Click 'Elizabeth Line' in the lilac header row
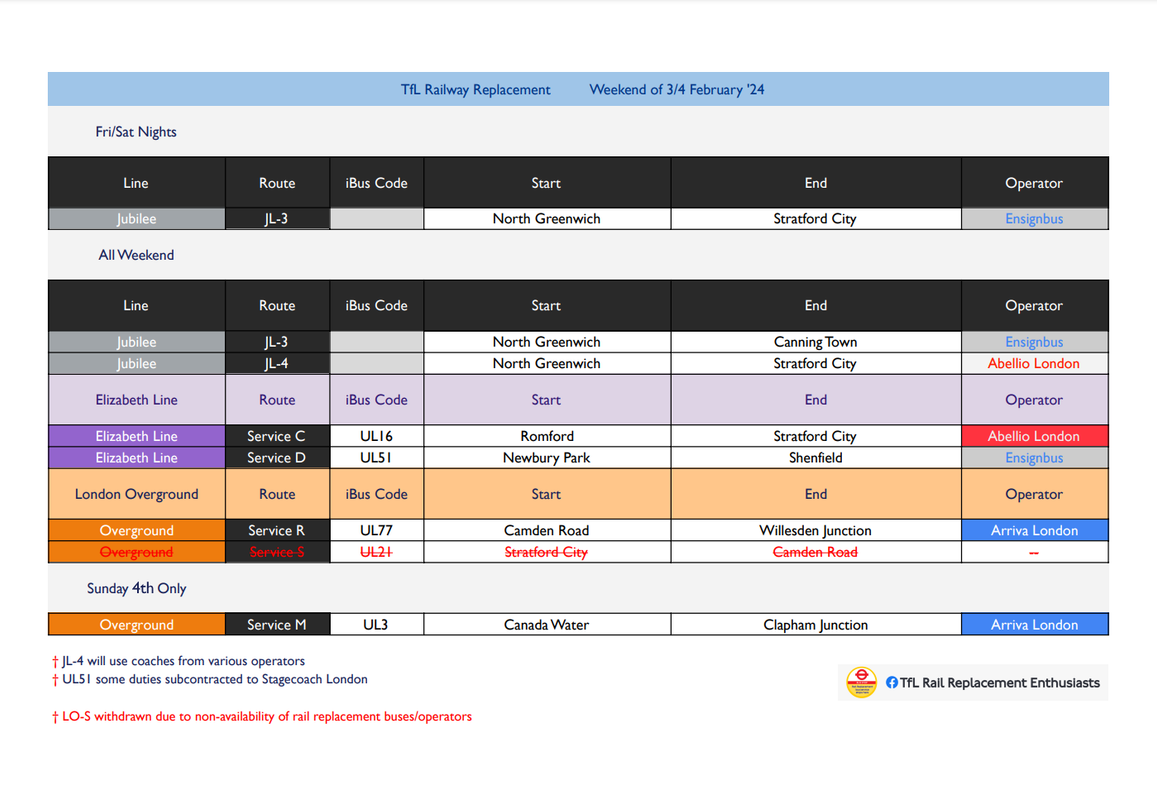1157x800 pixels. (137, 399)
